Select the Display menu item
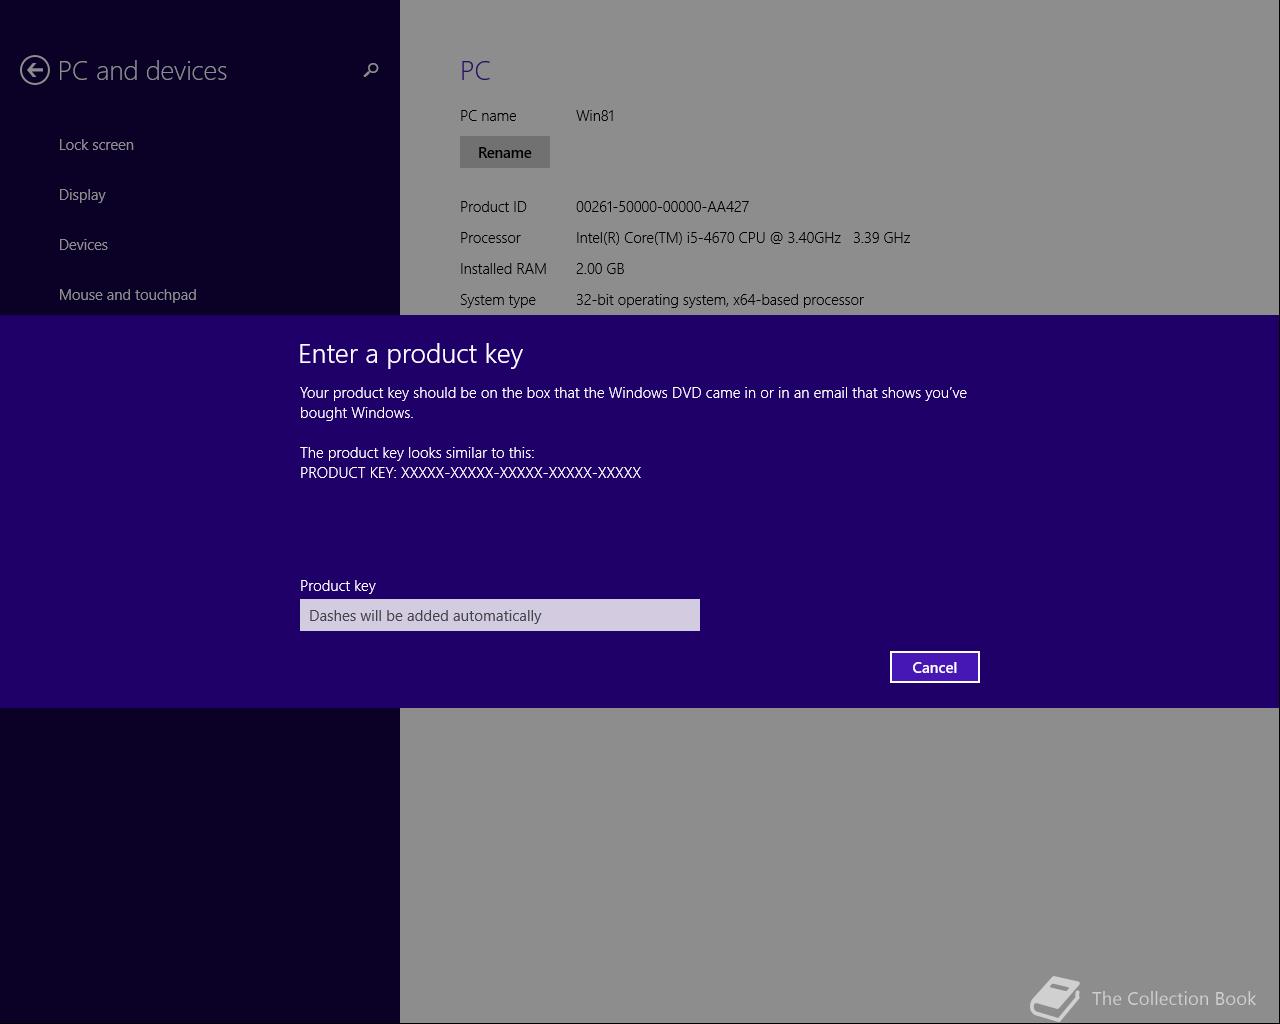This screenshot has height=1024, width=1280. 82,195
